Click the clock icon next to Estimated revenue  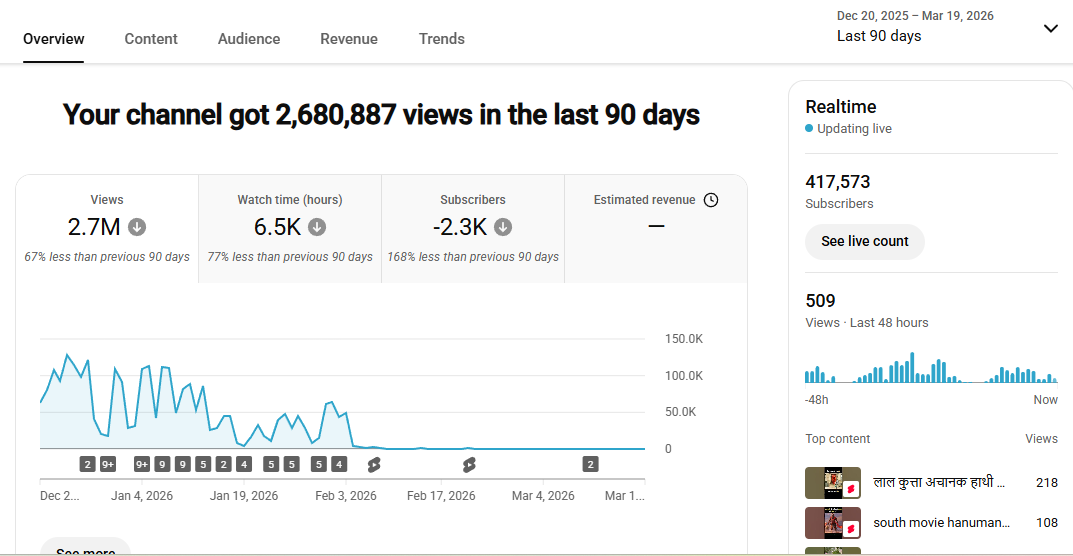click(x=711, y=200)
